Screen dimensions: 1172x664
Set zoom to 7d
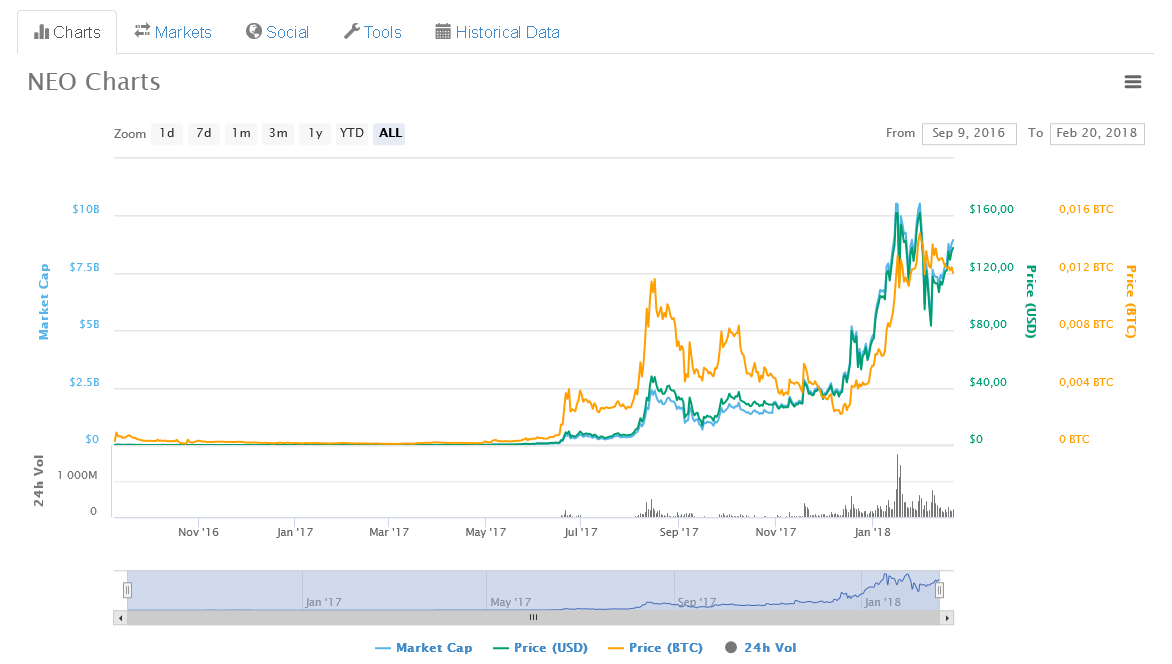pos(203,133)
